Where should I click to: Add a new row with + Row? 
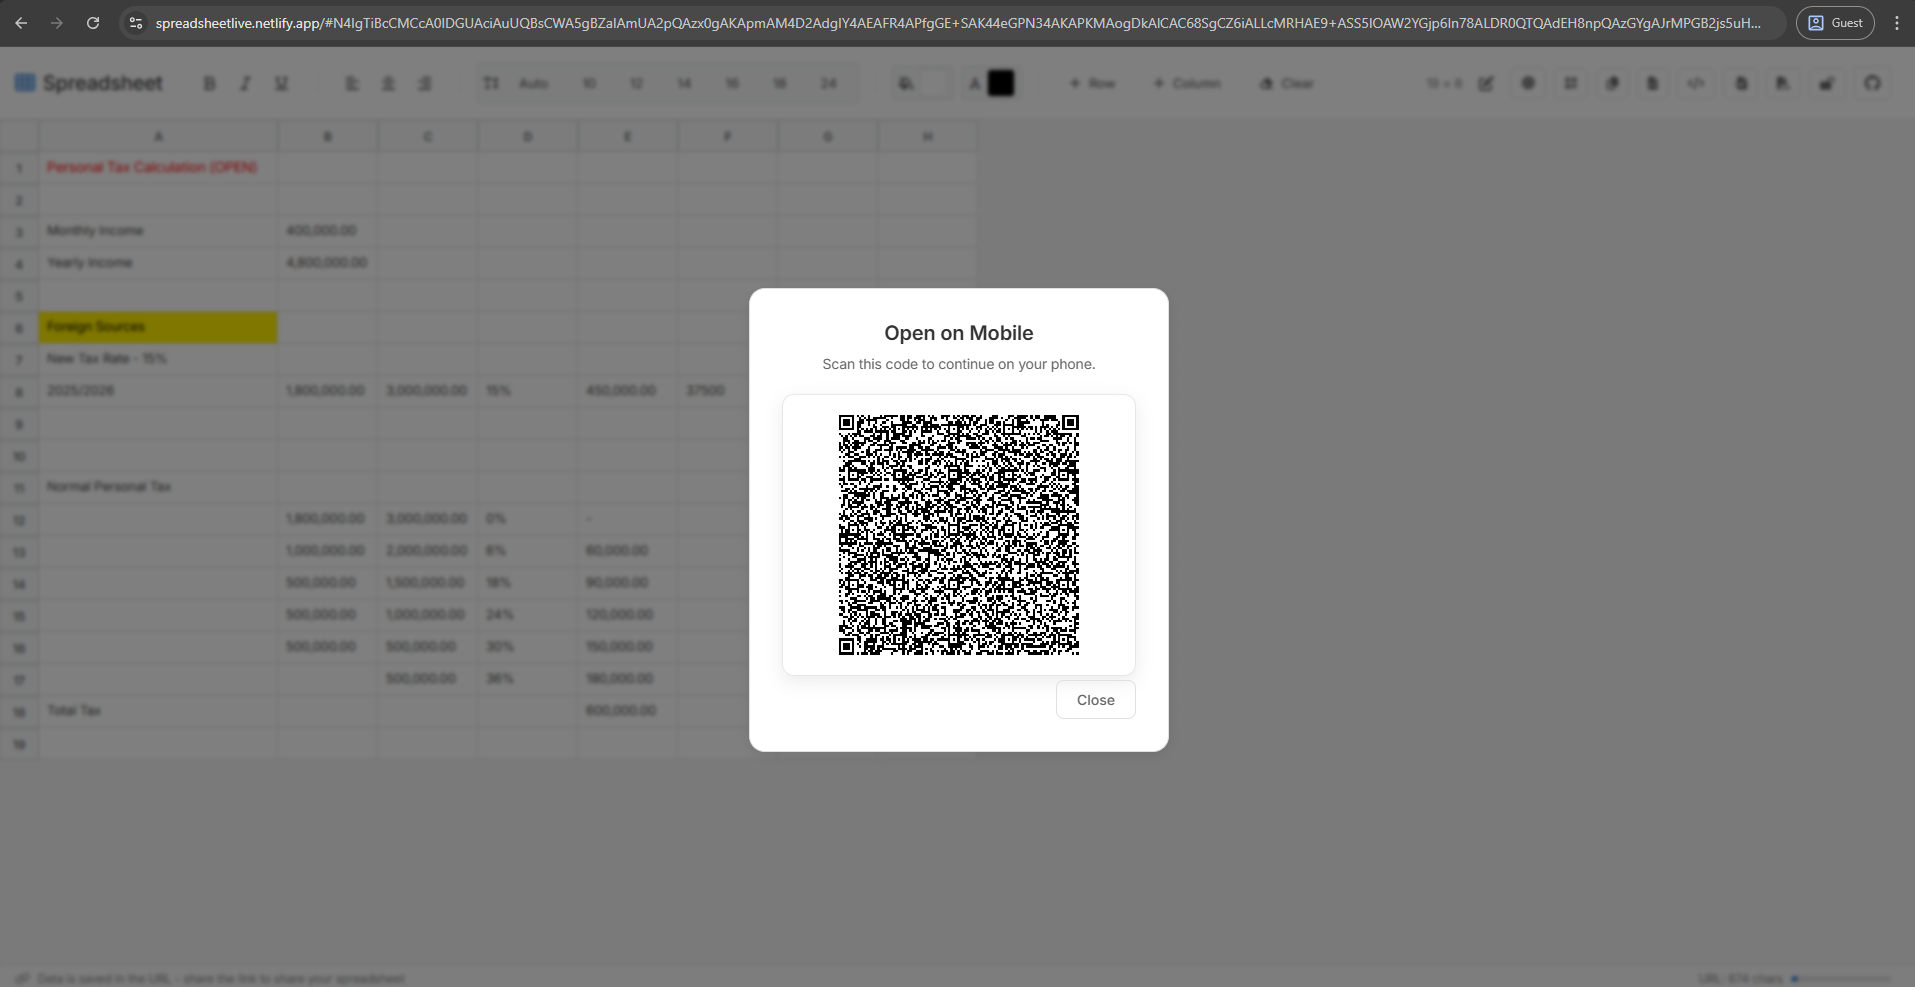point(1092,84)
